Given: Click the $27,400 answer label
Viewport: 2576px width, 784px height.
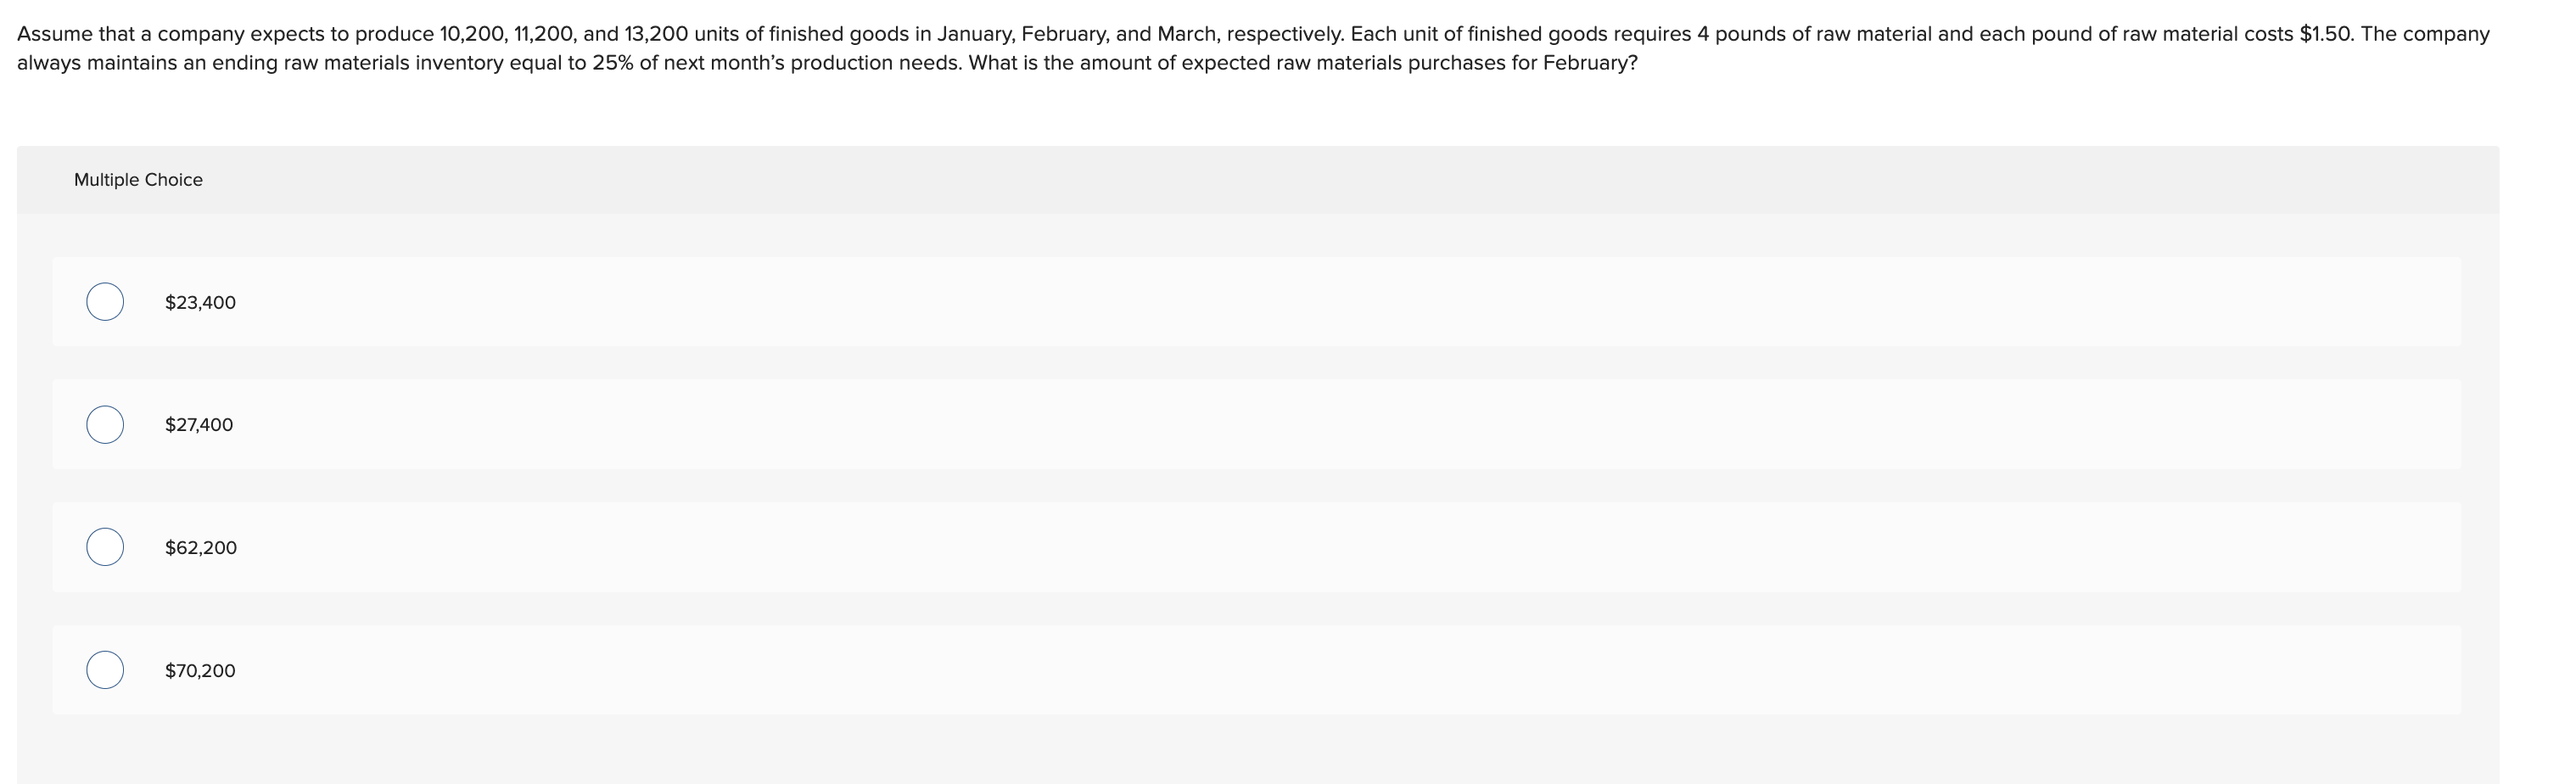Looking at the screenshot, I should (x=199, y=425).
